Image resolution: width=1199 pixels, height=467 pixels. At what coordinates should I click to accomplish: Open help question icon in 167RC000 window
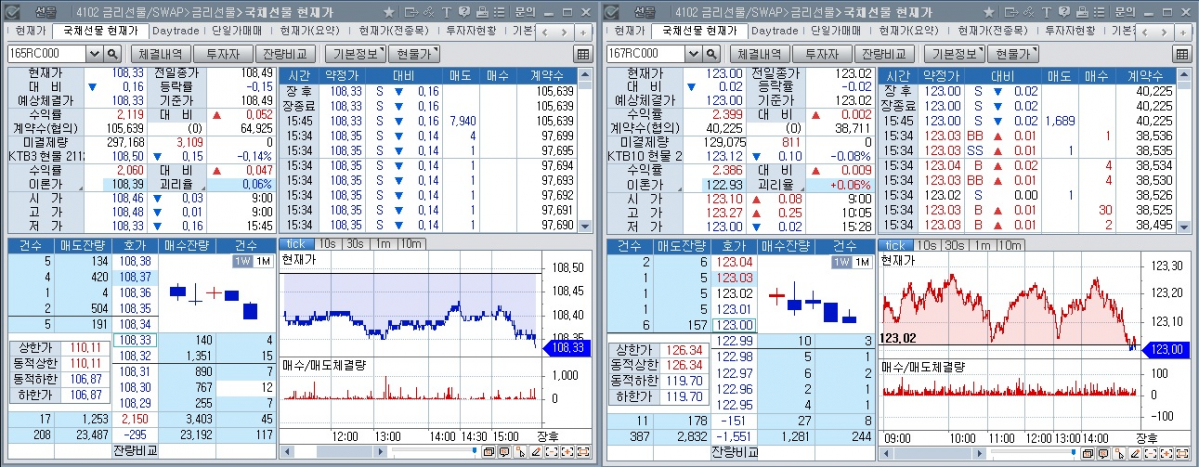point(1063,12)
